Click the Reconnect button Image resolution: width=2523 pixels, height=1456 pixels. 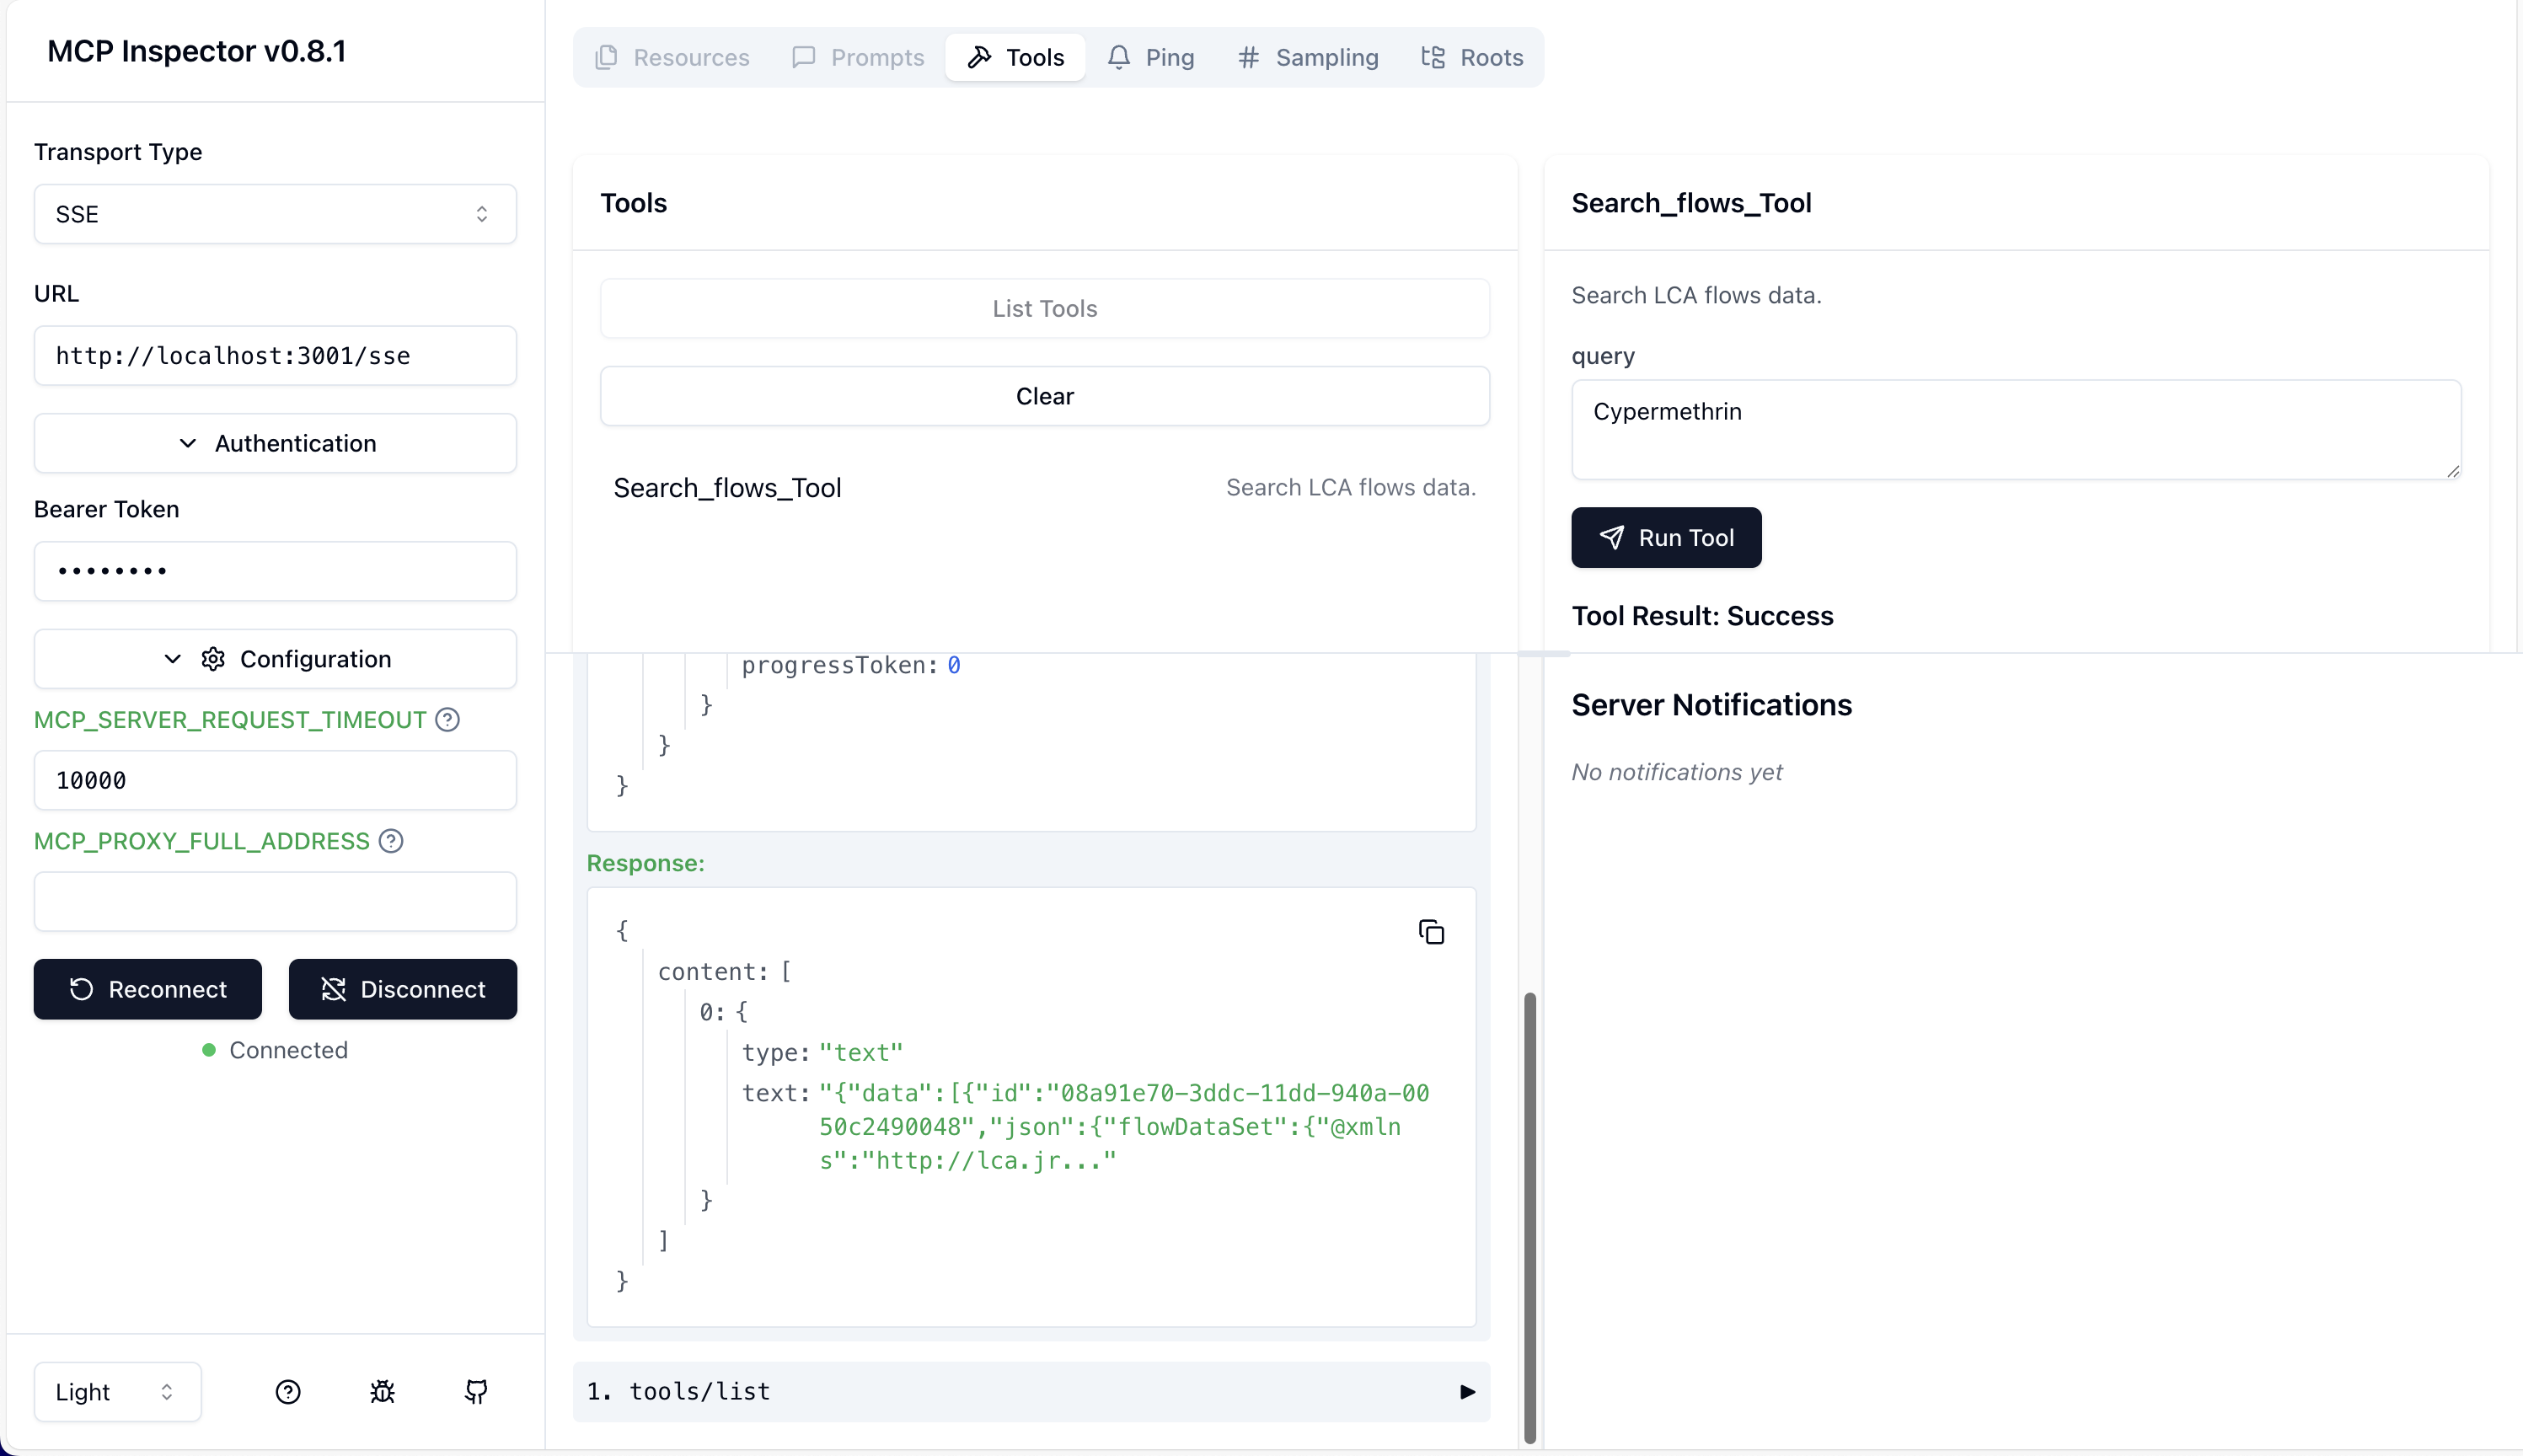click(147, 988)
